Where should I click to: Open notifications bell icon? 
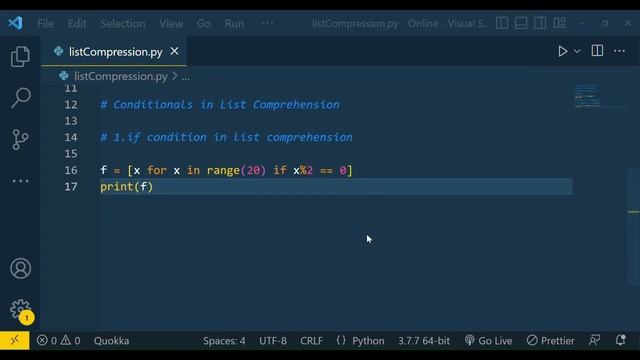(620, 340)
